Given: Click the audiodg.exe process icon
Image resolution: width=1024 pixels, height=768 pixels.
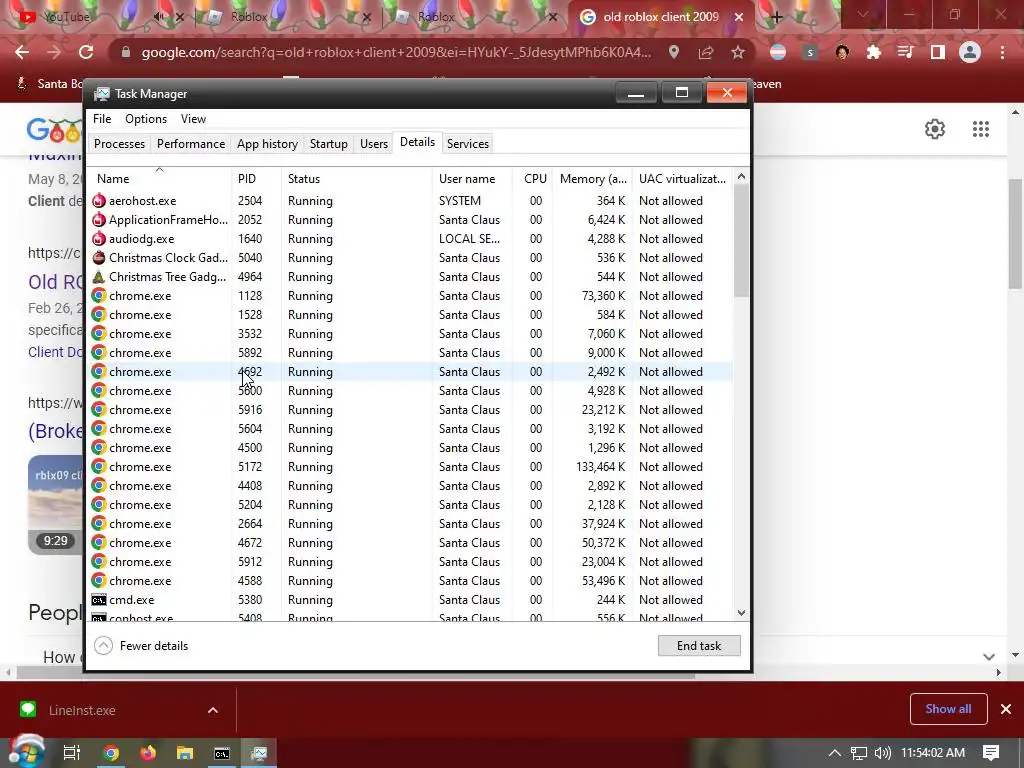Looking at the screenshot, I should point(99,238).
